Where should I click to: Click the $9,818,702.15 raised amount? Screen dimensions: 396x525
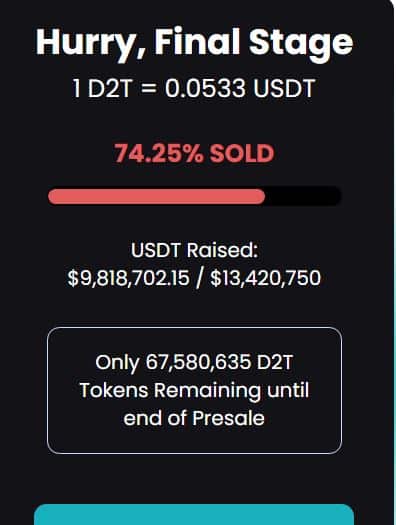click(x=129, y=278)
